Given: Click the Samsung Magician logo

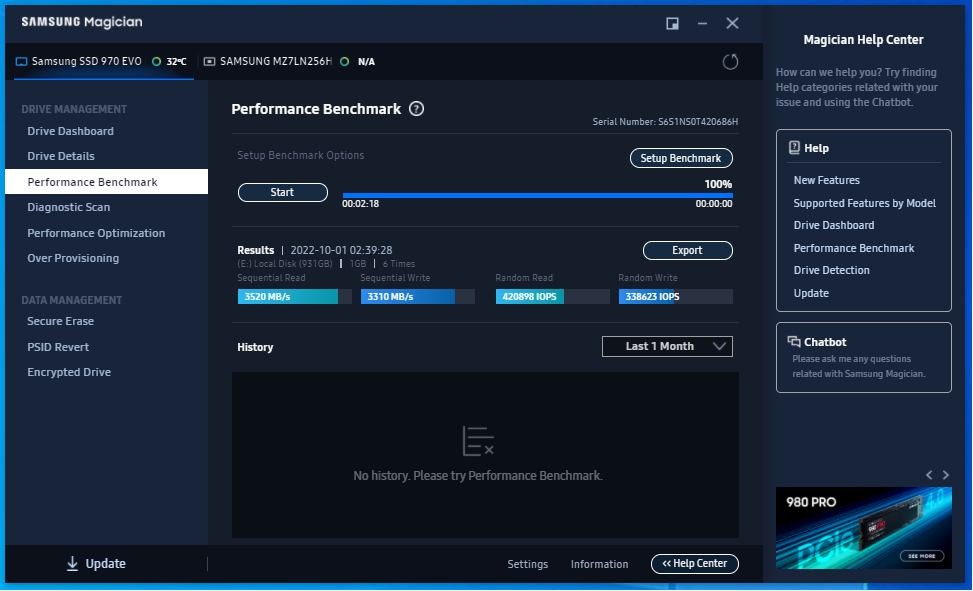Looking at the screenshot, I should (82, 22).
